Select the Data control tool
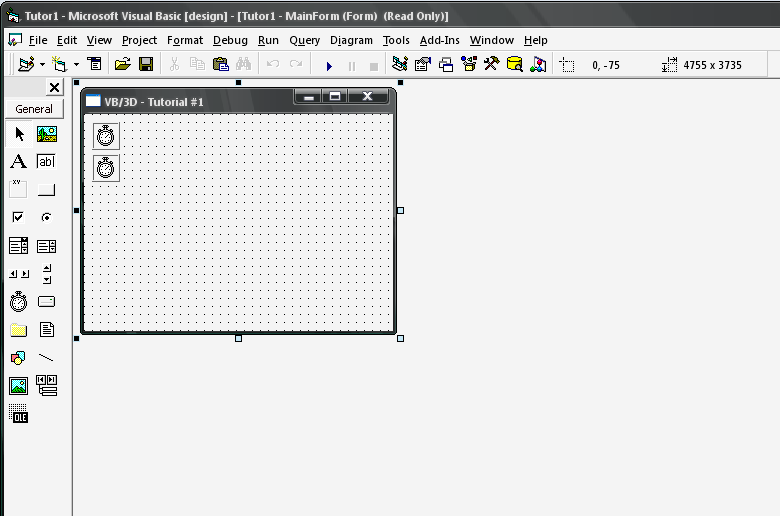 click(x=47, y=386)
